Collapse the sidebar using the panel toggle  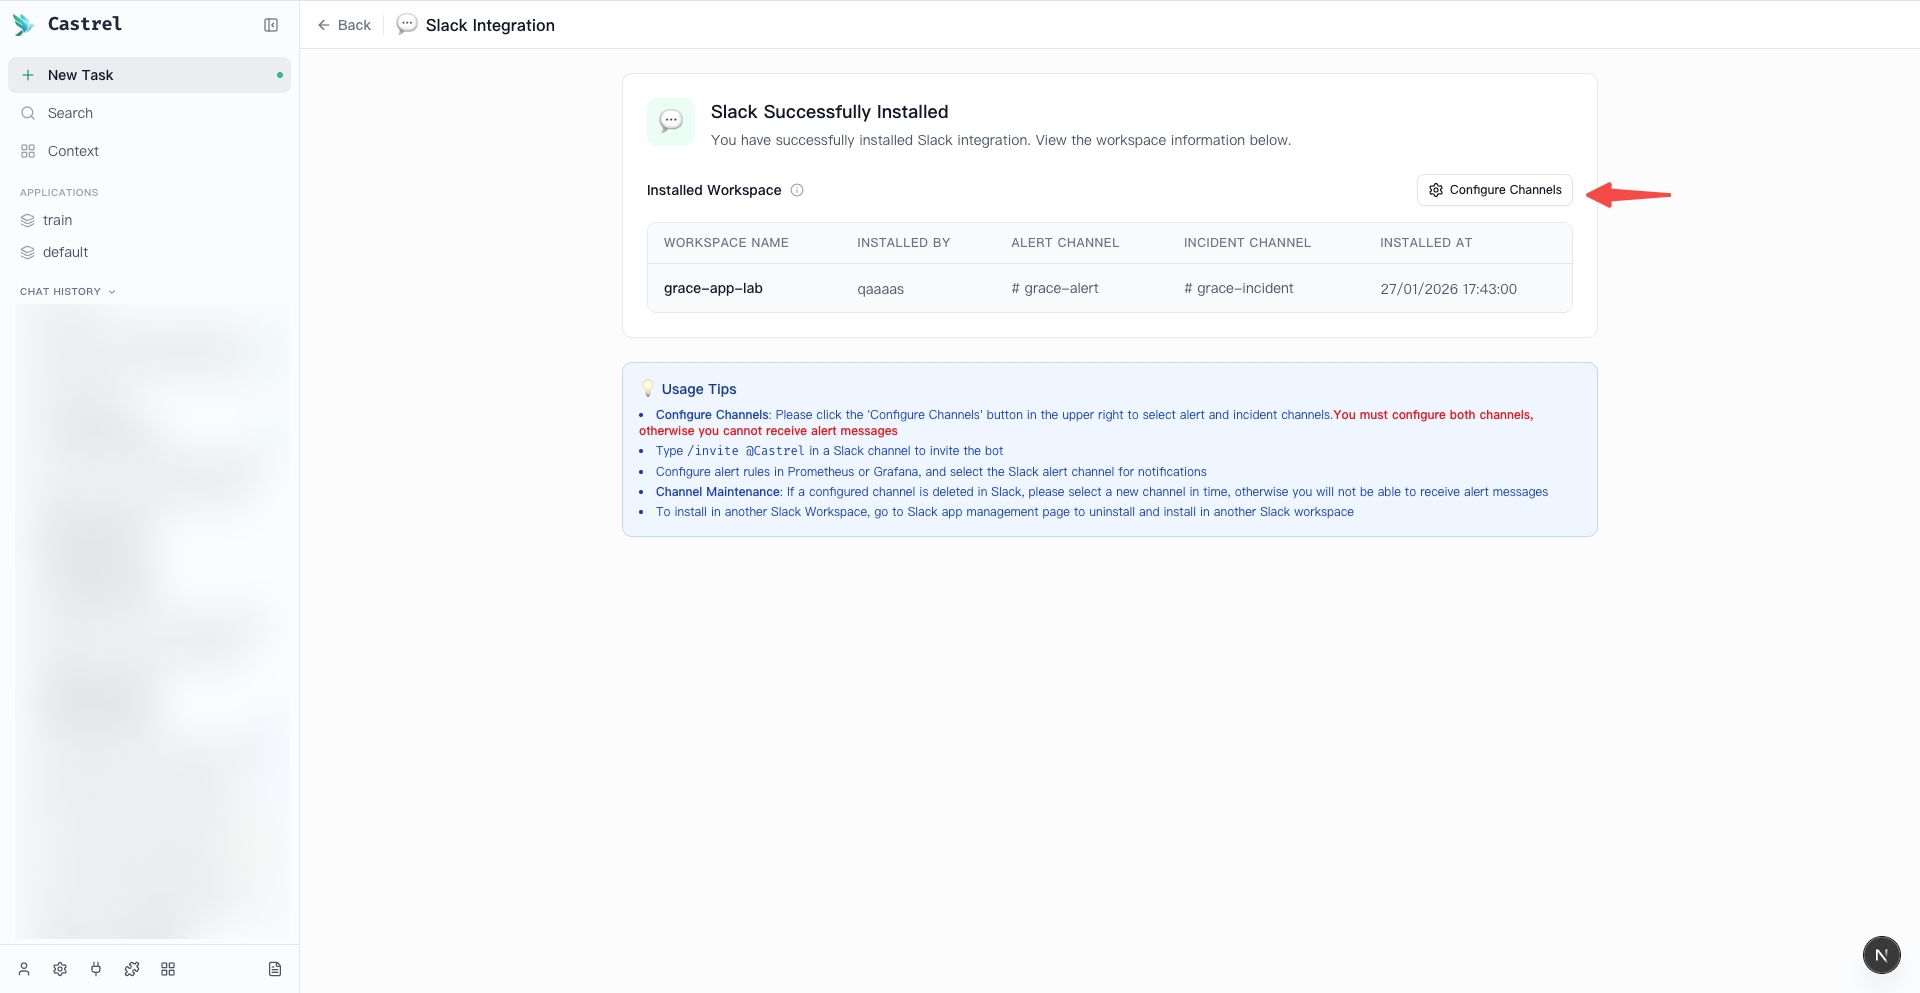pos(271,25)
